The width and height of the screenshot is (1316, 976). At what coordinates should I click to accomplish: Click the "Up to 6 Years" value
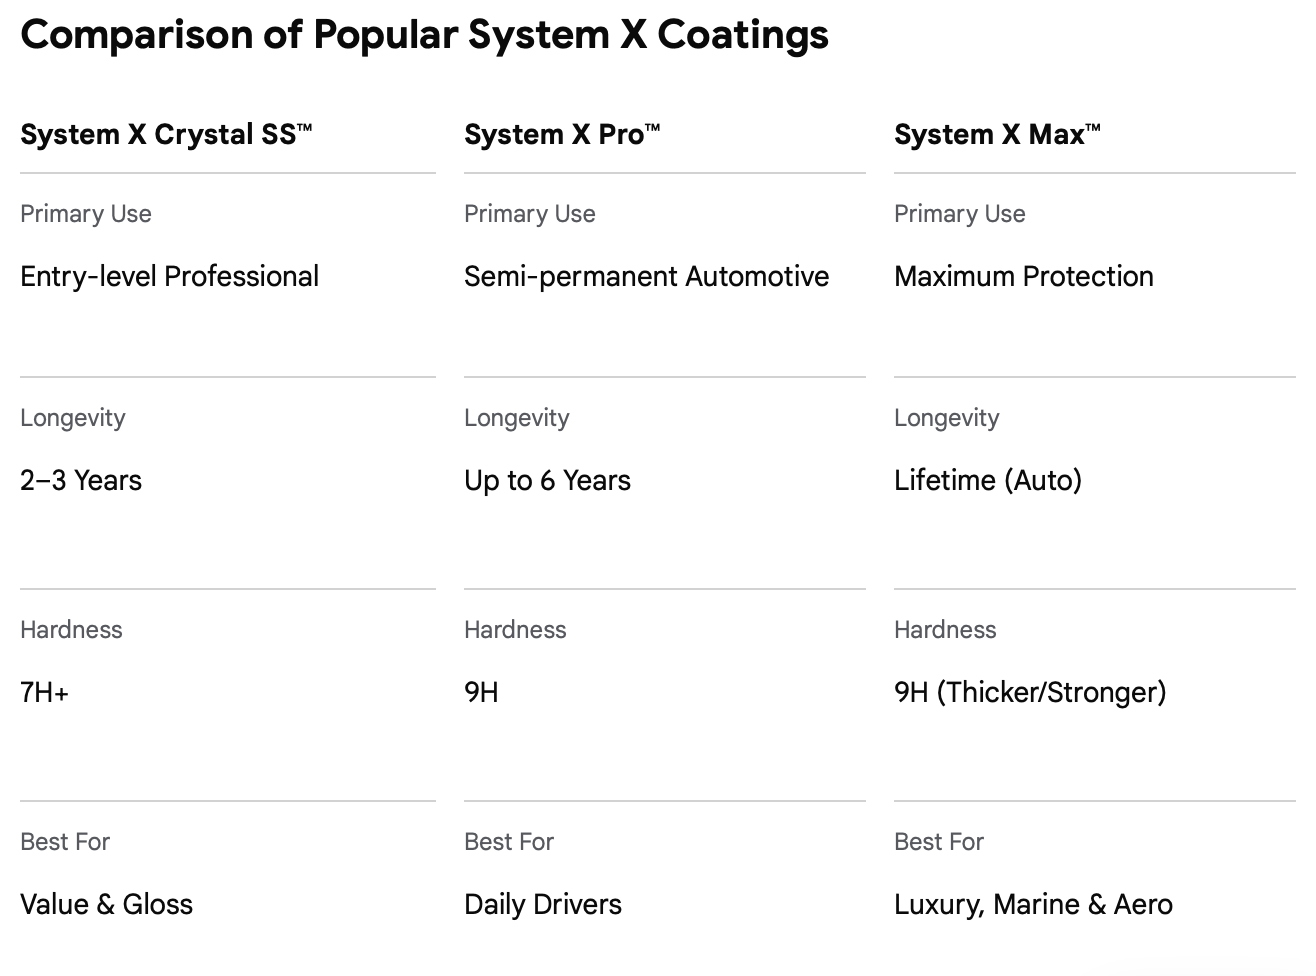pyautogui.click(x=547, y=481)
